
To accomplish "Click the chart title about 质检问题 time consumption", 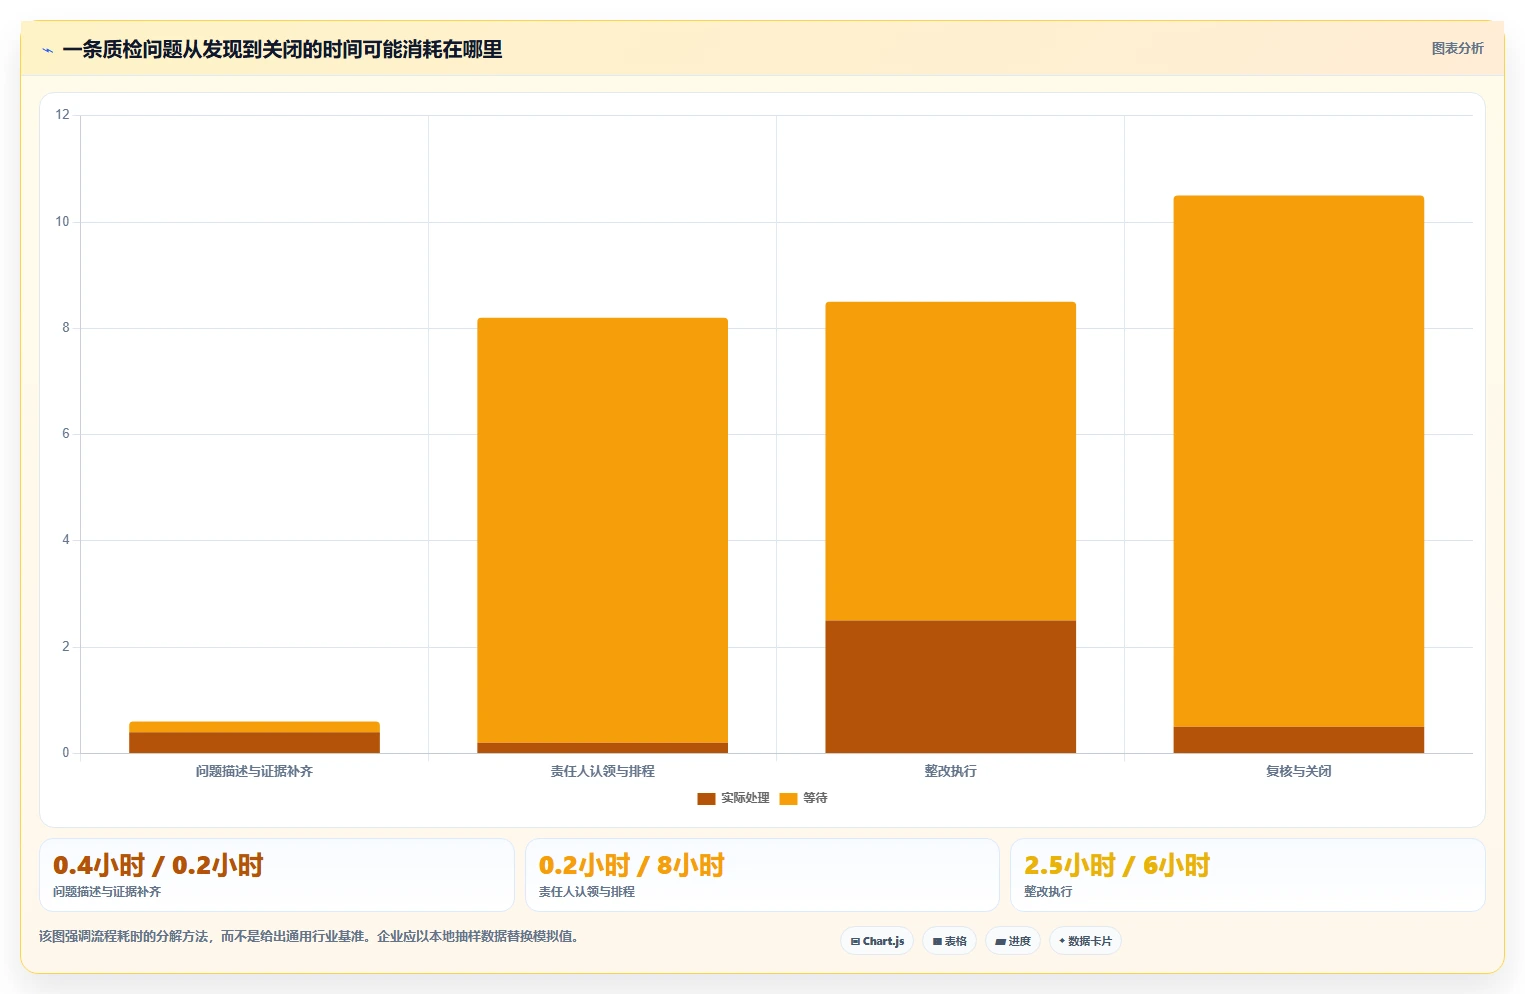I will pyautogui.click(x=282, y=49).
